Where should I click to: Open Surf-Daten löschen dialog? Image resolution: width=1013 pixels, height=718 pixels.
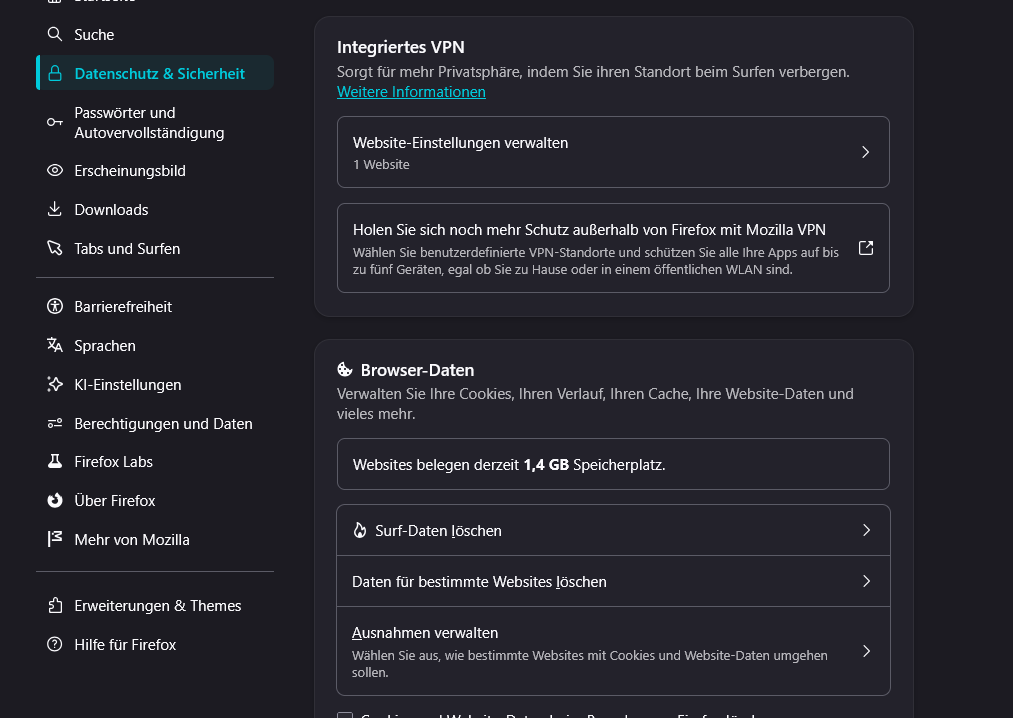(x=613, y=530)
